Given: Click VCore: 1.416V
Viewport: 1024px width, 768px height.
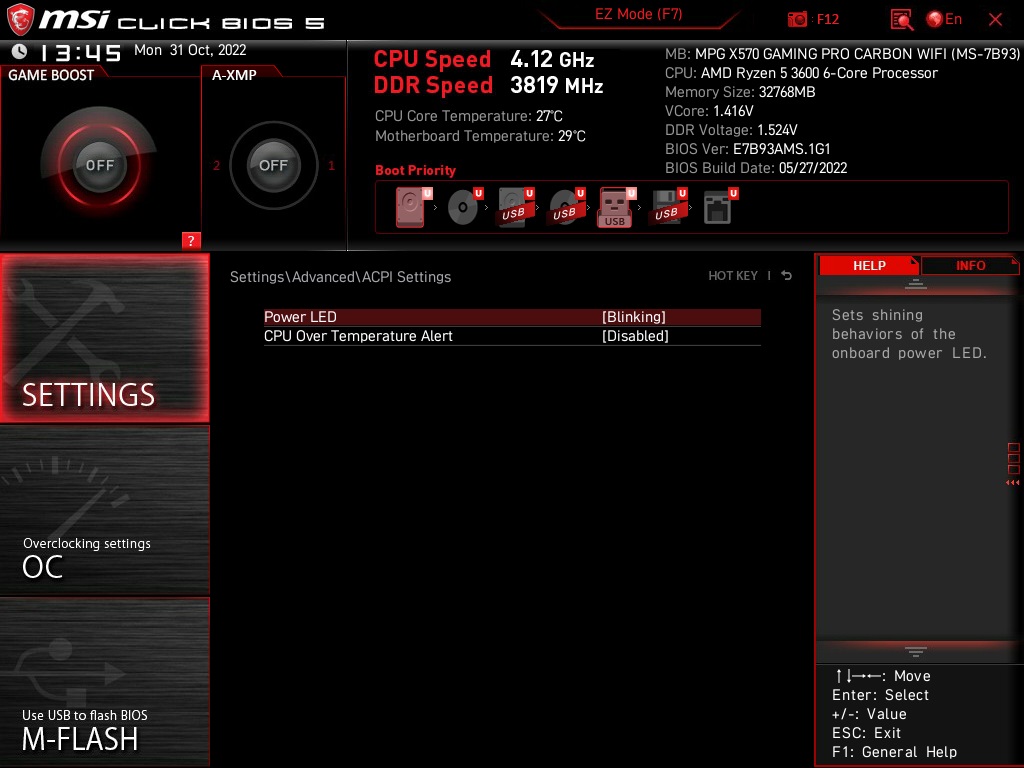Looking at the screenshot, I should pyautogui.click(x=709, y=111).
